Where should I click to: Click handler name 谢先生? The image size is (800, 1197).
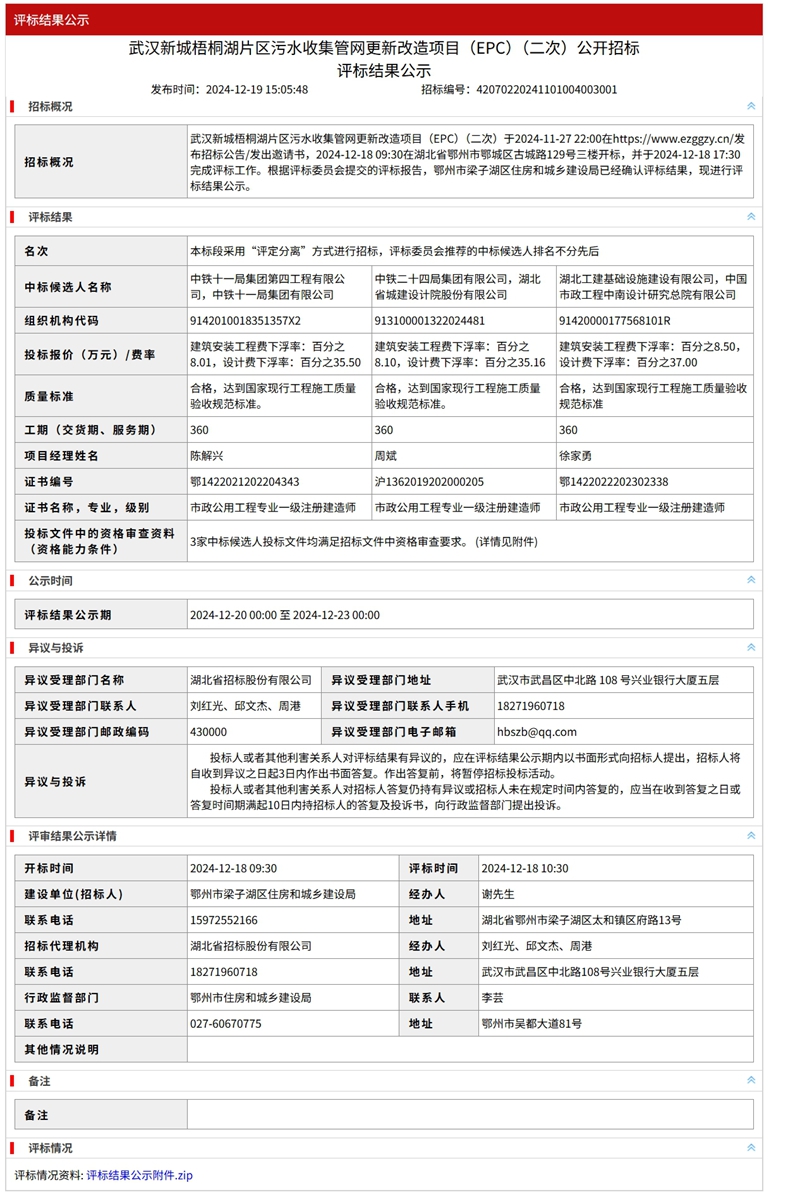(x=498, y=894)
